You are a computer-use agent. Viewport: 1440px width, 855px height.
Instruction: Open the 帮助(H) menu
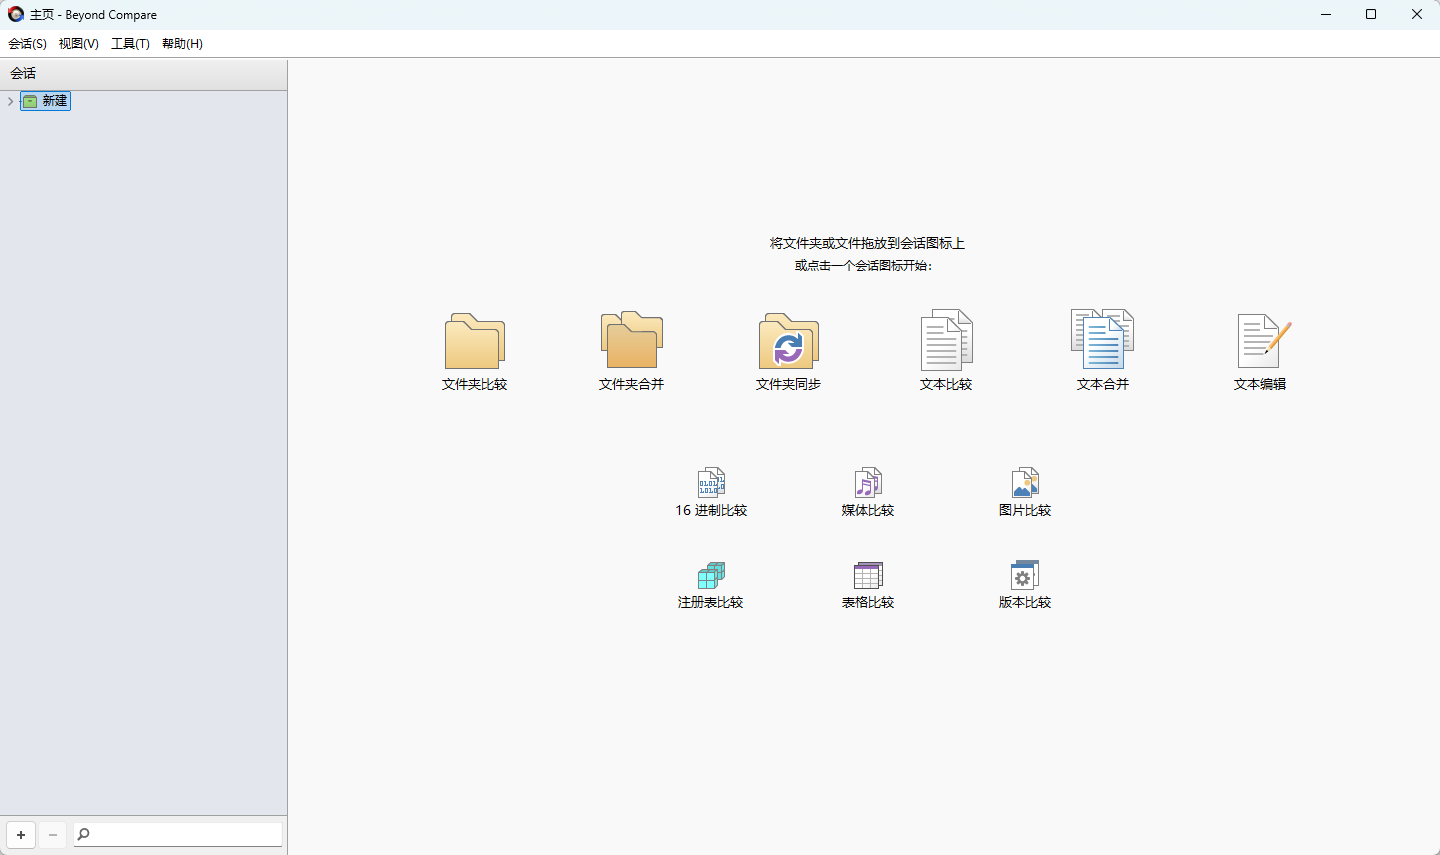pos(182,43)
